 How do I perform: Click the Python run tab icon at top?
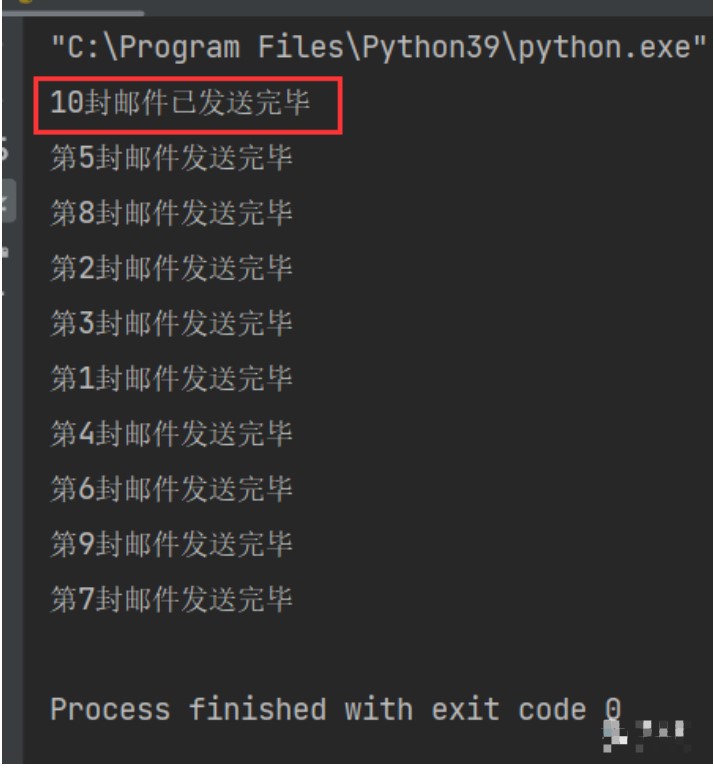(24, 3)
